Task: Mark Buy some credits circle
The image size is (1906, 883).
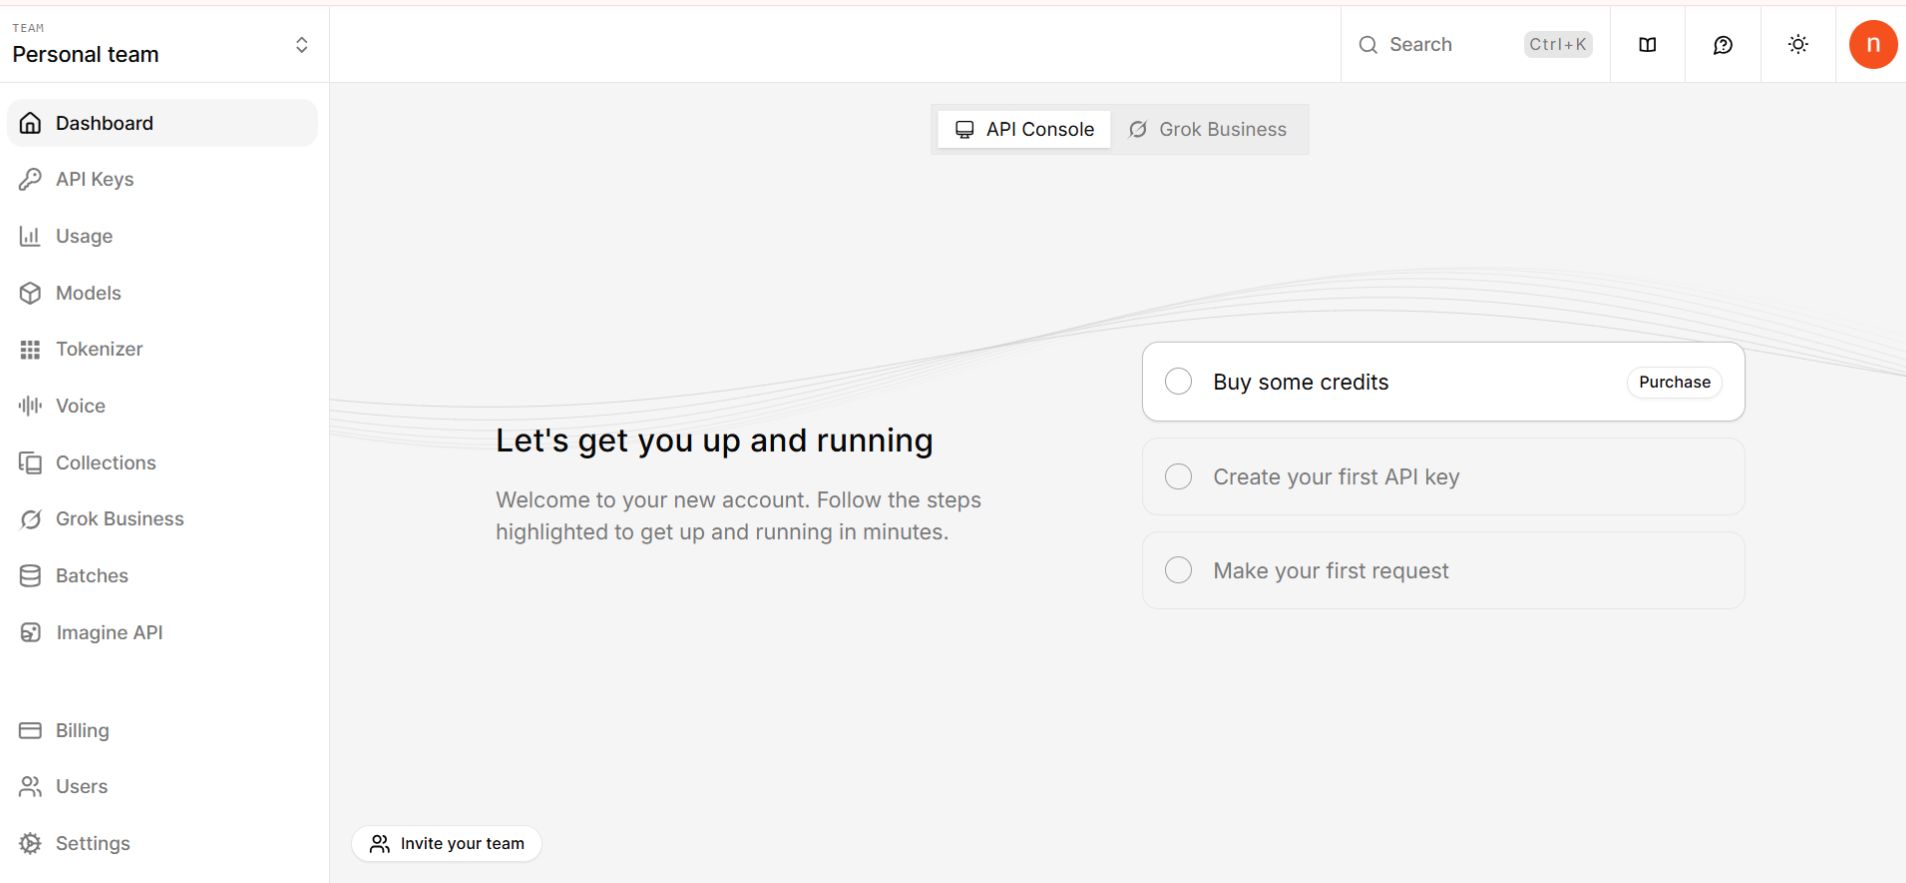Action: coord(1178,382)
